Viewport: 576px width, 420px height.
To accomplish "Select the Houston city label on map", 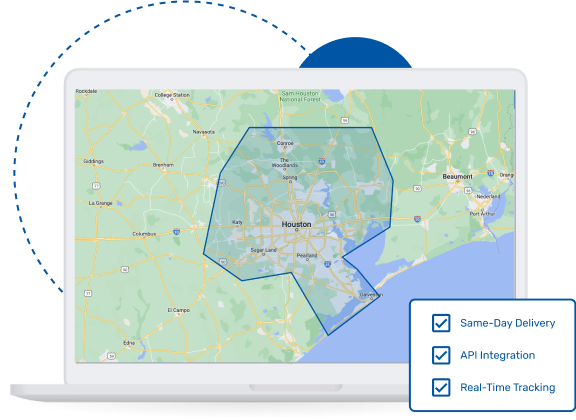I will click(296, 224).
